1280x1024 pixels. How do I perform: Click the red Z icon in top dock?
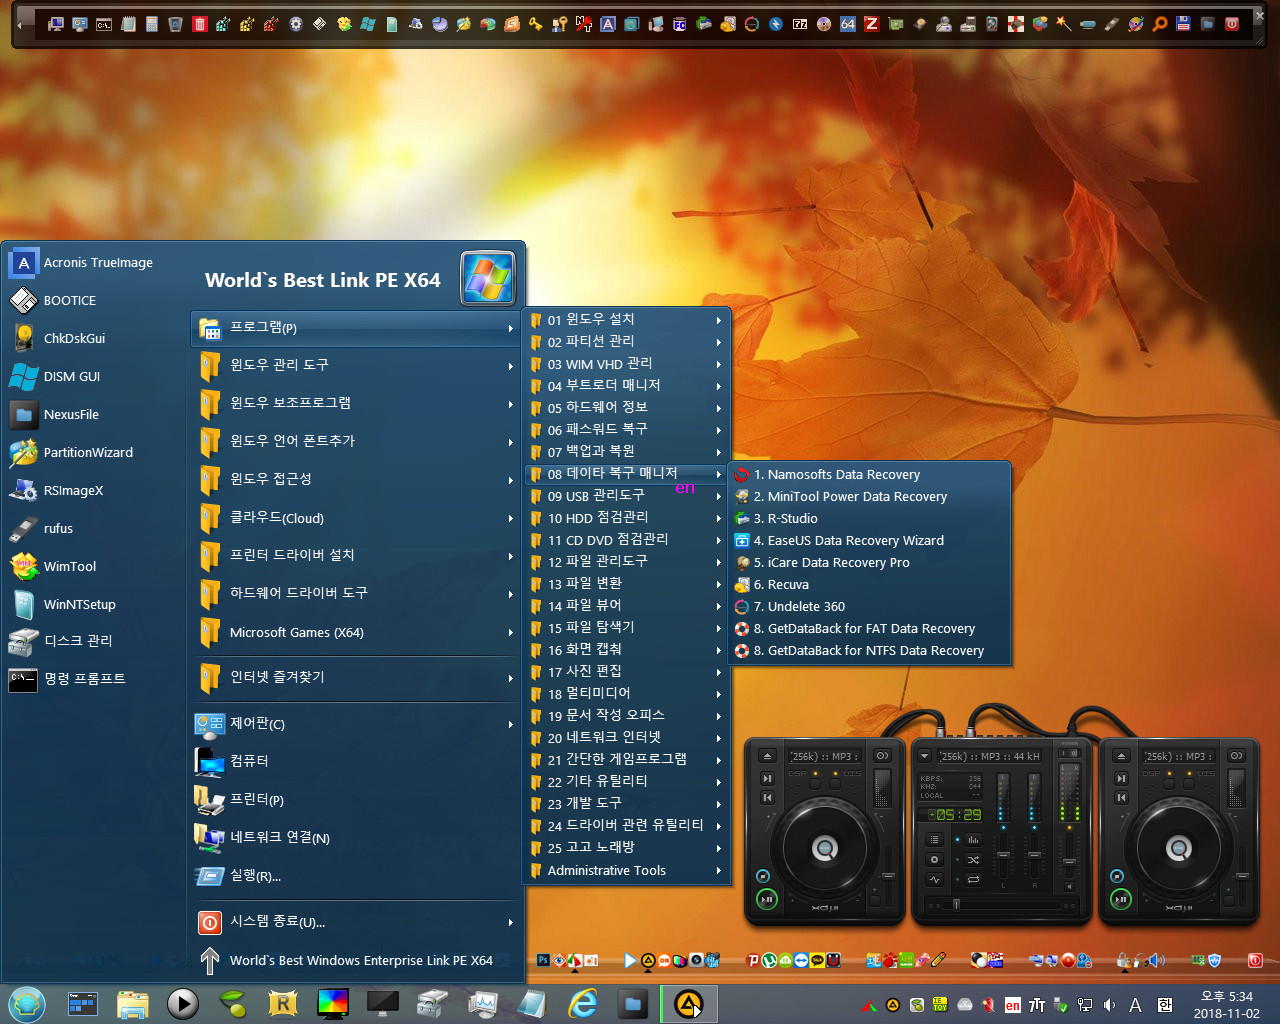pyautogui.click(x=872, y=23)
